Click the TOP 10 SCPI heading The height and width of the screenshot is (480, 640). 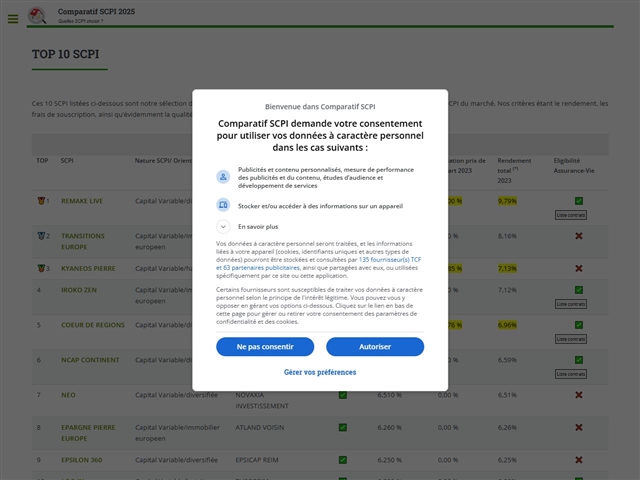coord(66,54)
